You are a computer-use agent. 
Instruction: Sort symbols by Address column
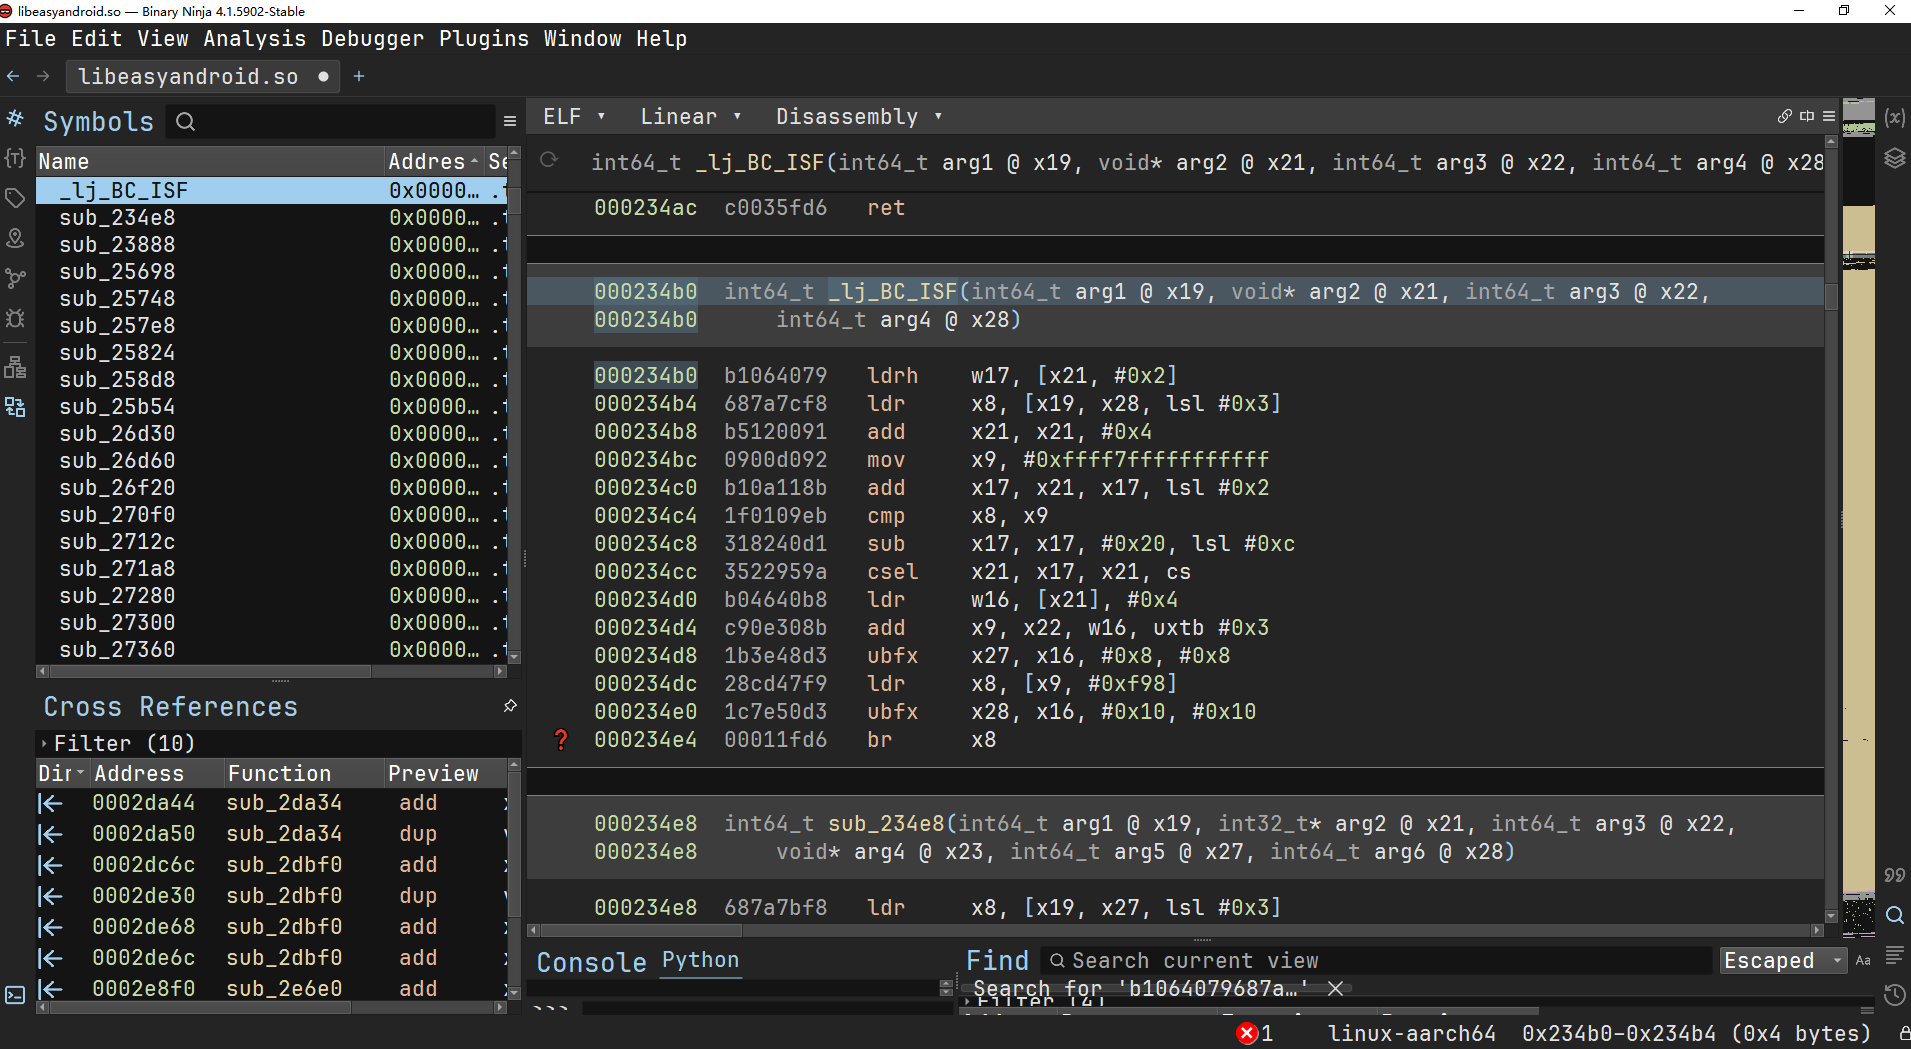click(x=432, y=161)
